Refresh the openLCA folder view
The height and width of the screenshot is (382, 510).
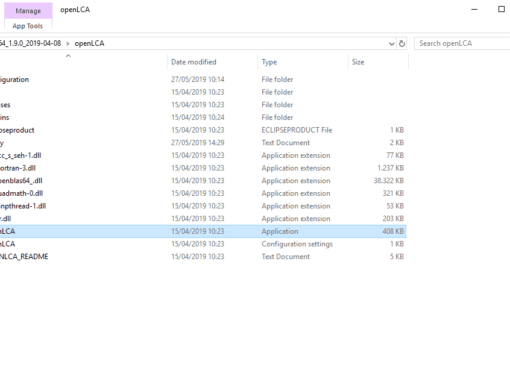402,44
